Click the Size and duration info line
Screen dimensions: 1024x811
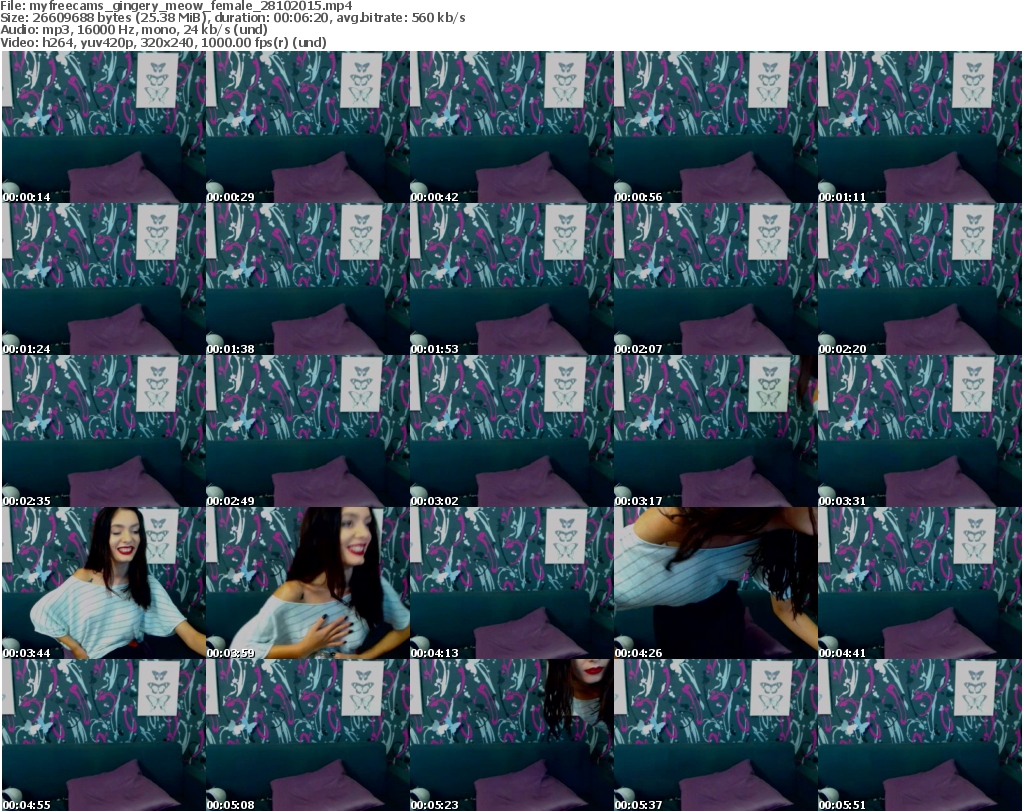(232, 18)
